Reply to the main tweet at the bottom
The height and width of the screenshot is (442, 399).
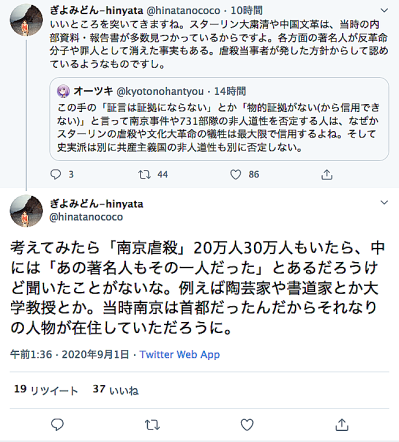57,424
